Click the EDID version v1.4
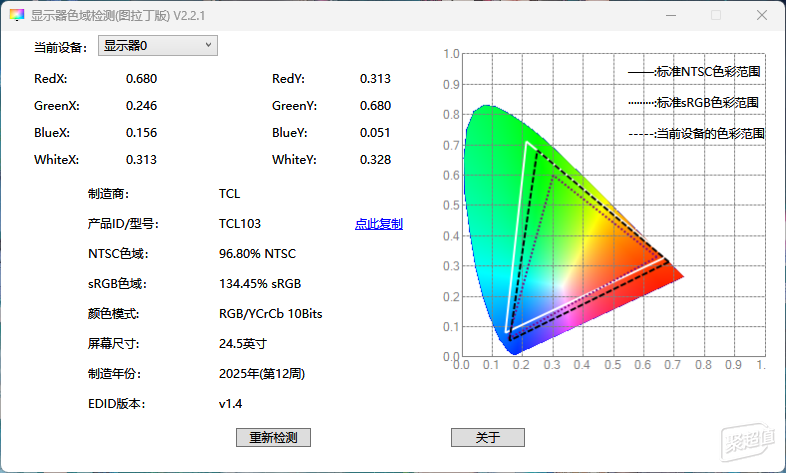 click(230, 404)
